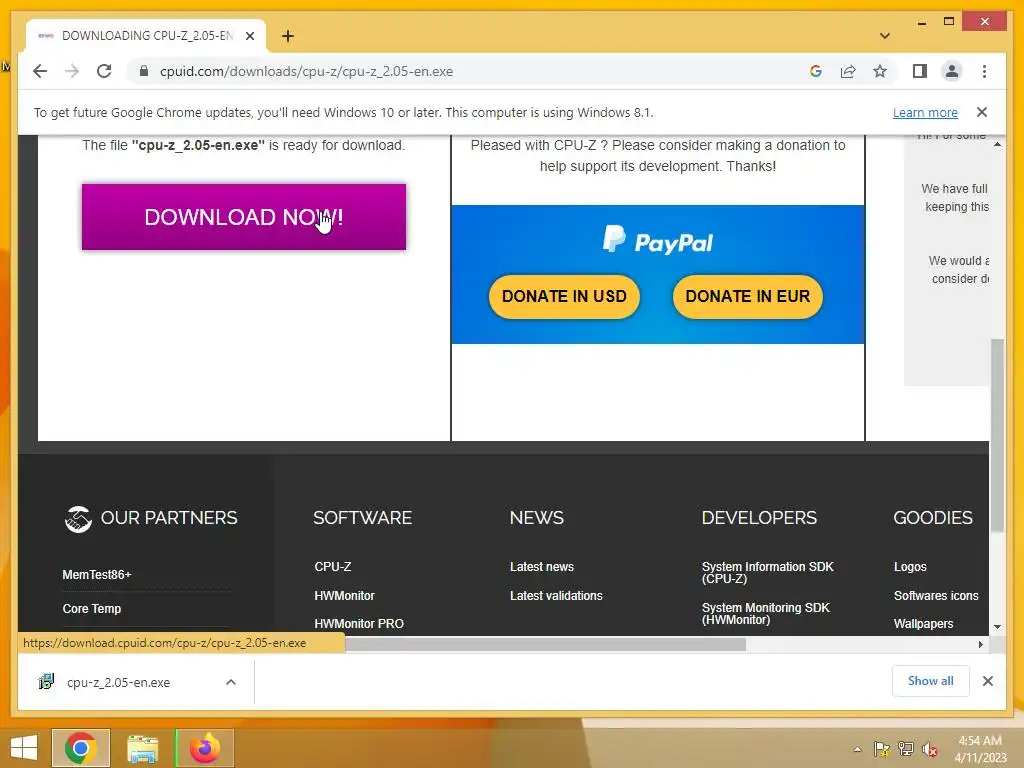This screenshot has height=768, width=1024.
Task: Share this page using share icon
Action: (x=848, y=71)
